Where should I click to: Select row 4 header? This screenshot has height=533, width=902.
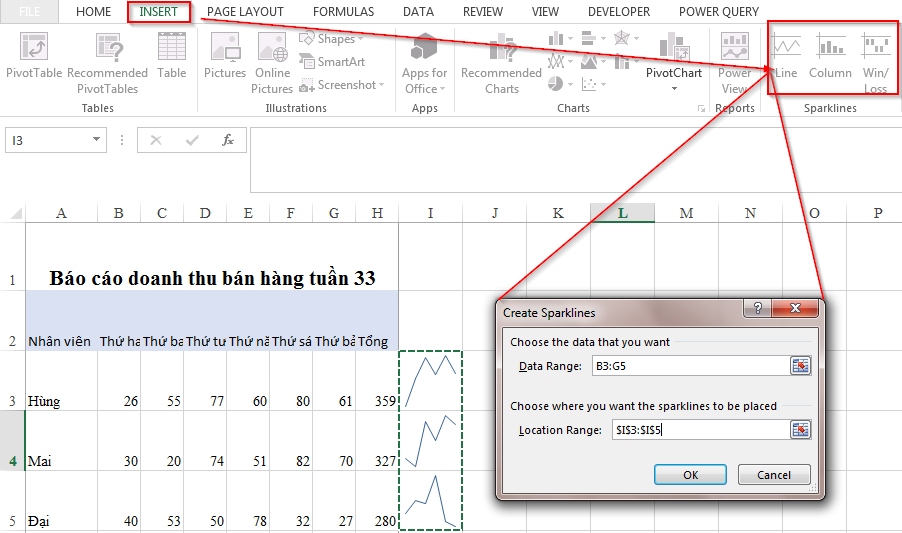tap(12, 440)
